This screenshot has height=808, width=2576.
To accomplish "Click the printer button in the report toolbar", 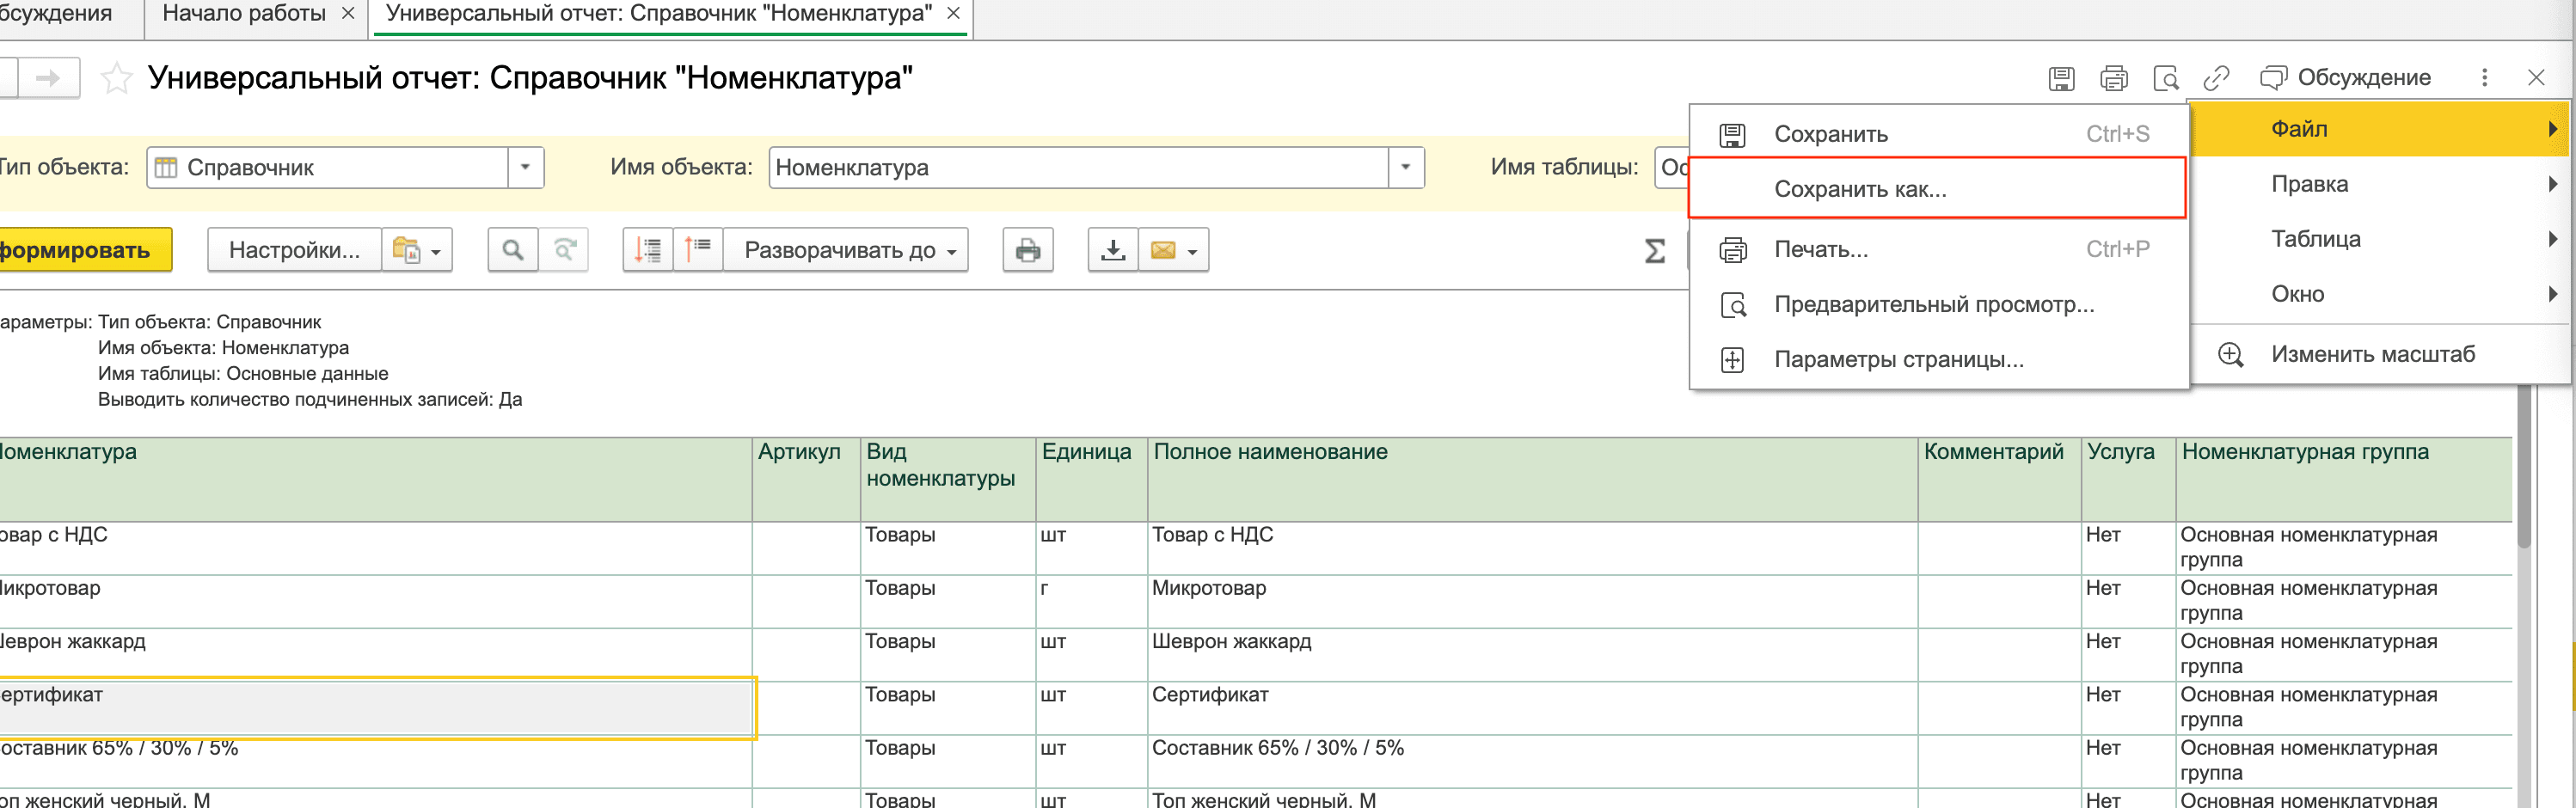I will click(1027, 250).
